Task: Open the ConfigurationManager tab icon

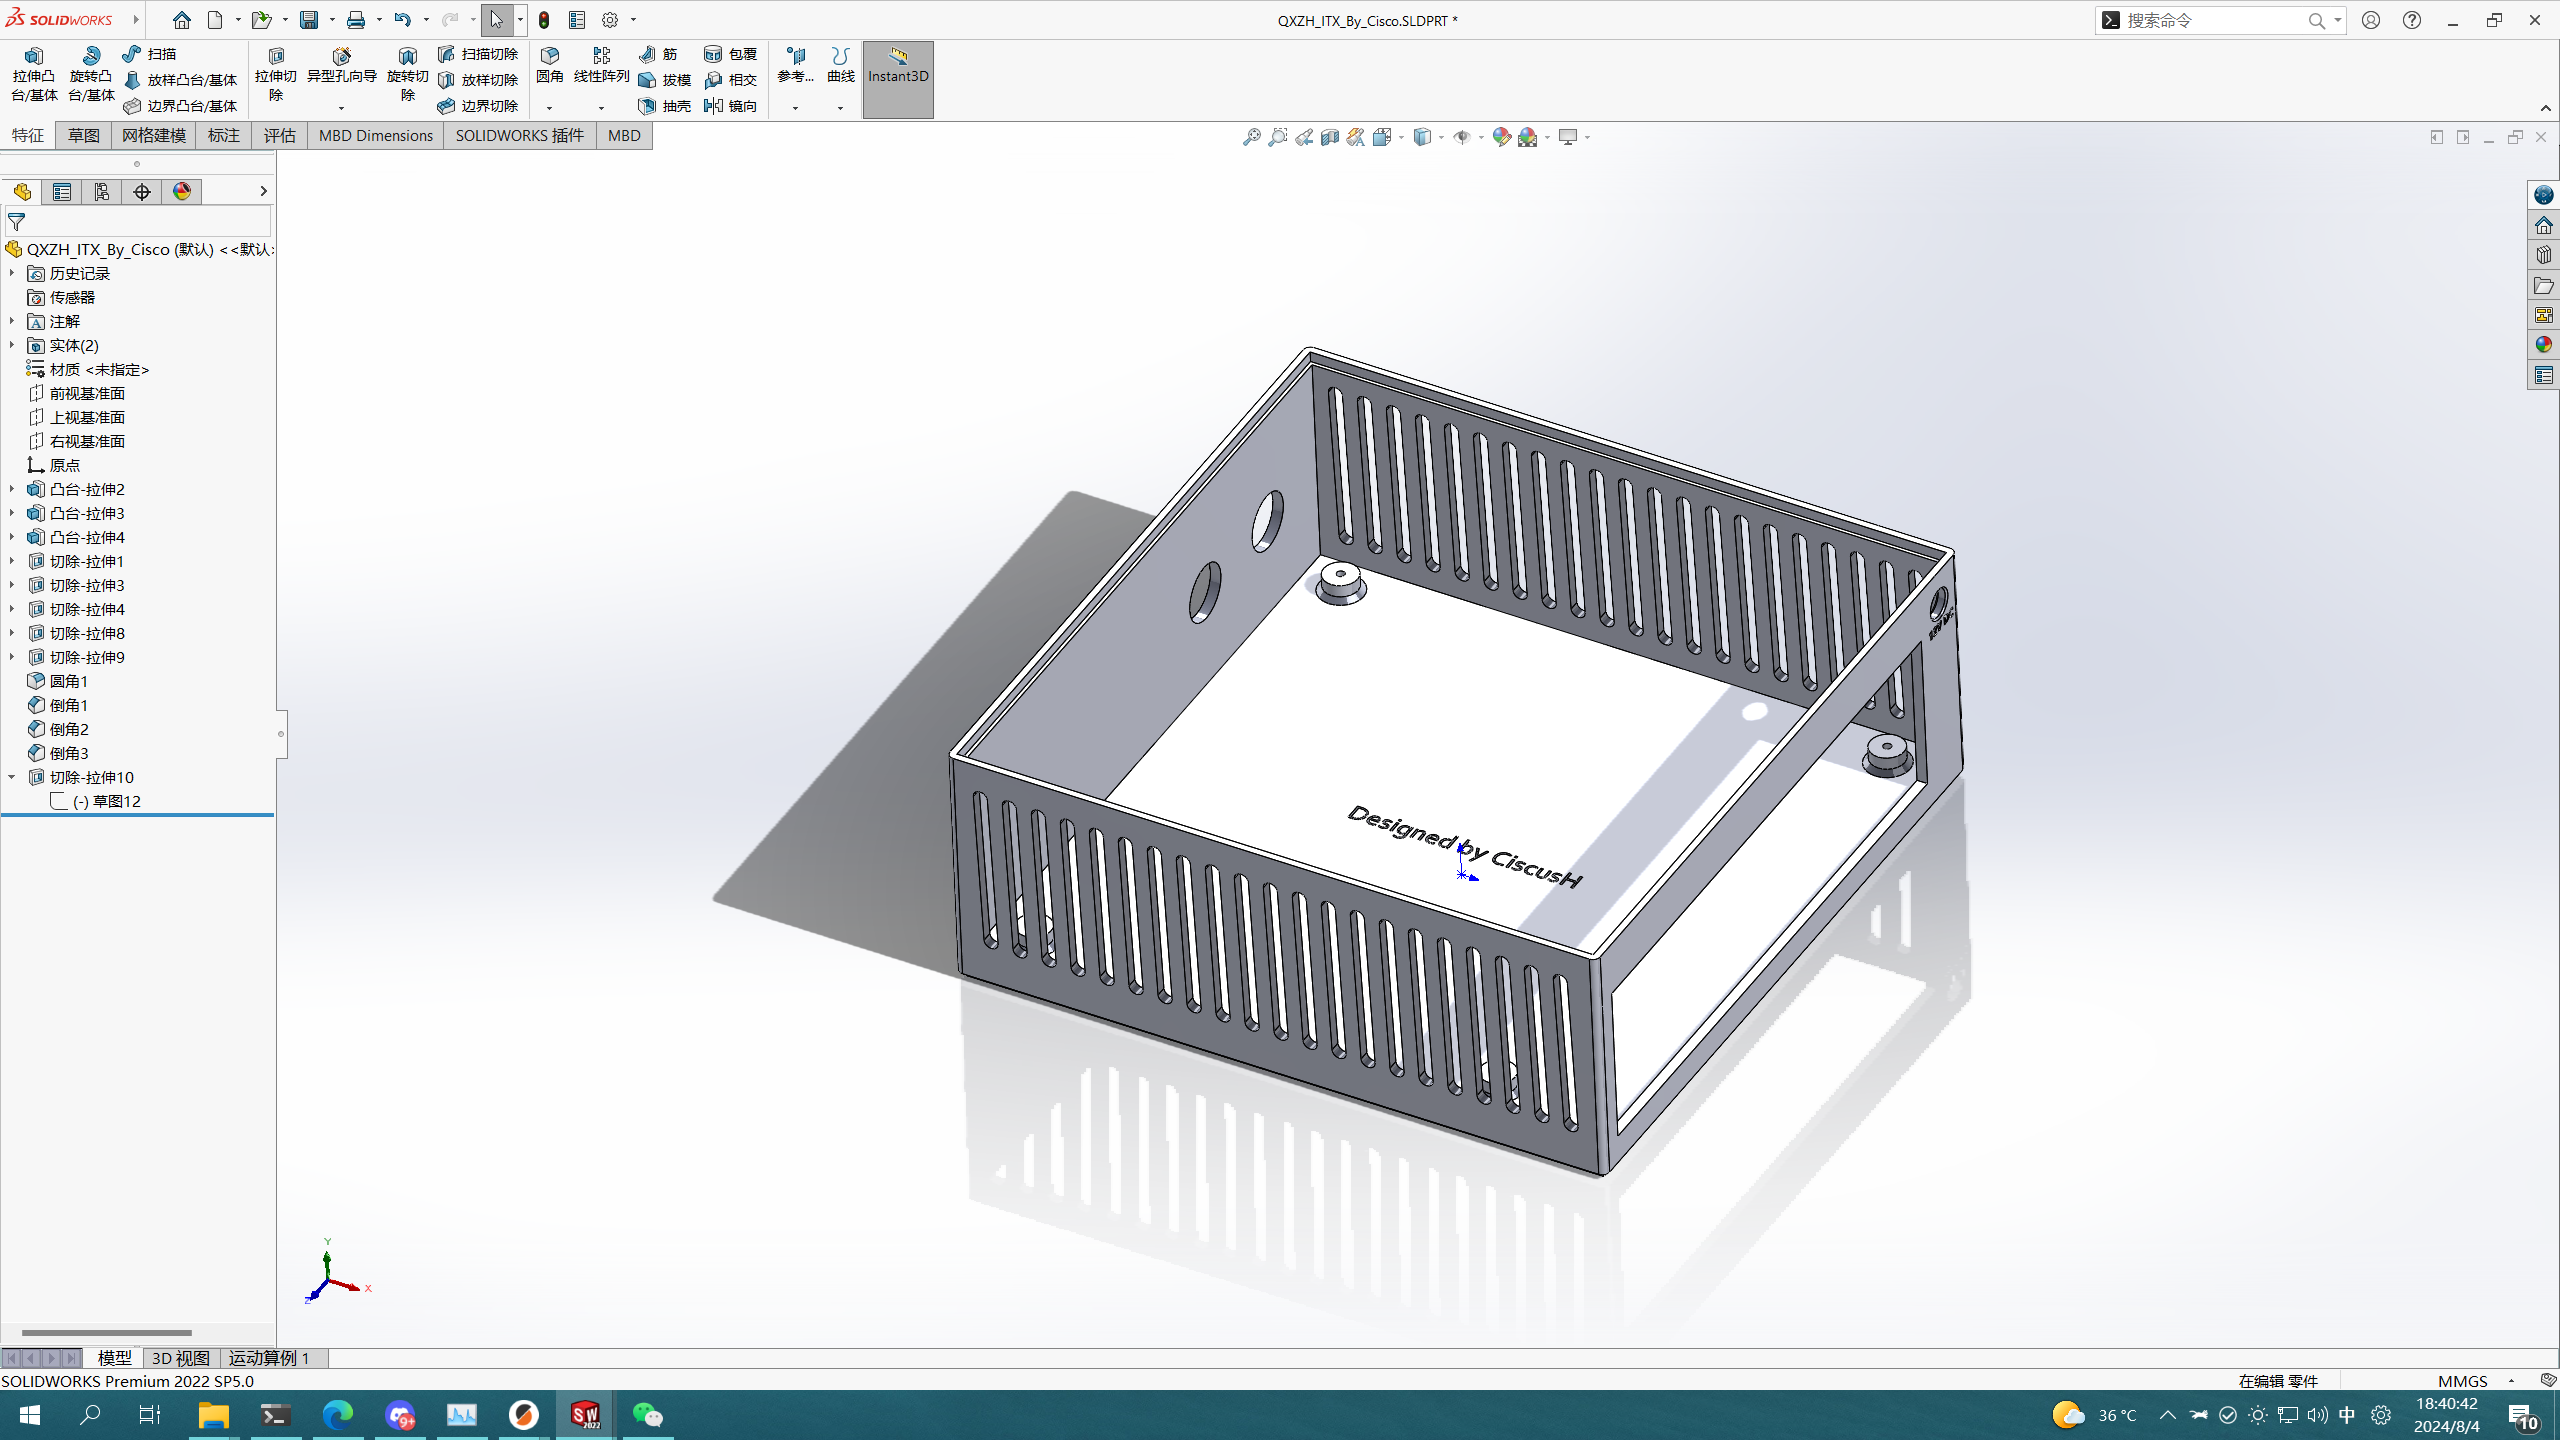Action: tap(102, 192)
